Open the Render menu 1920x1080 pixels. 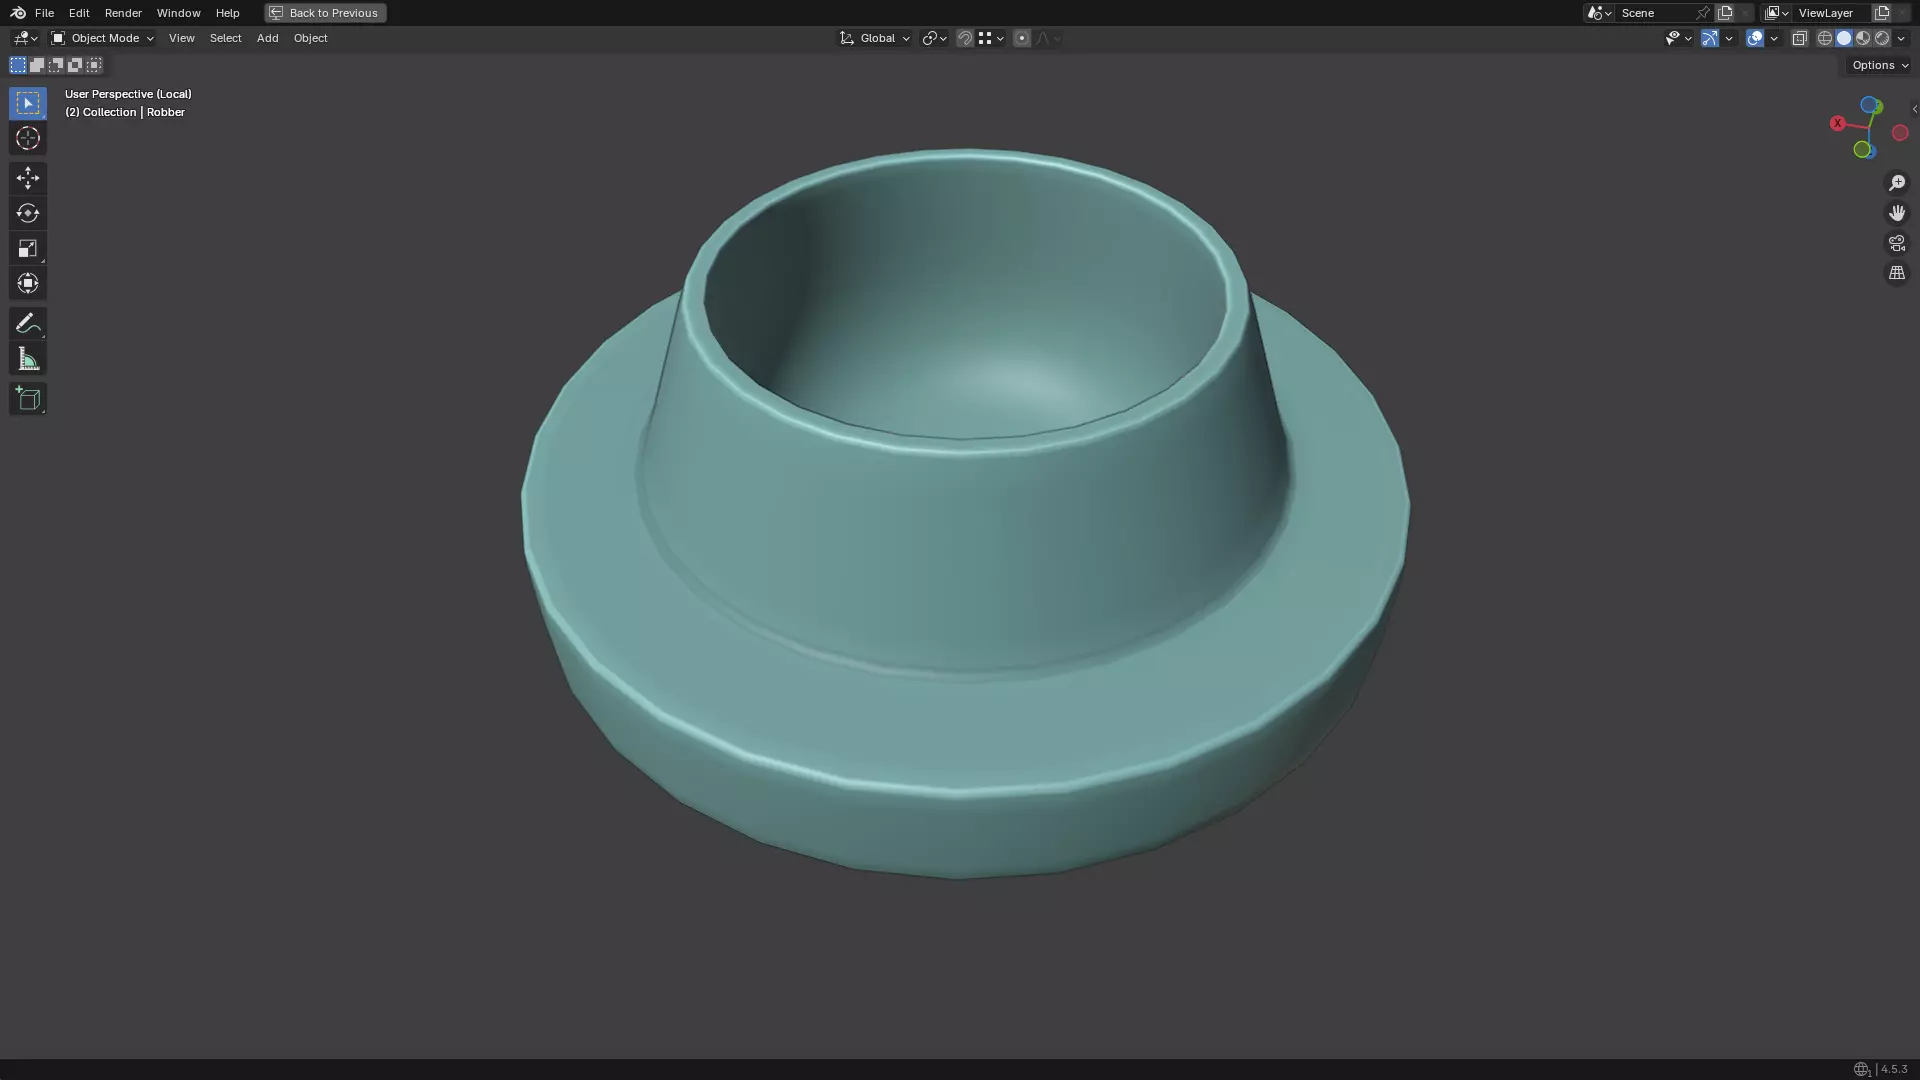(123, 13)
